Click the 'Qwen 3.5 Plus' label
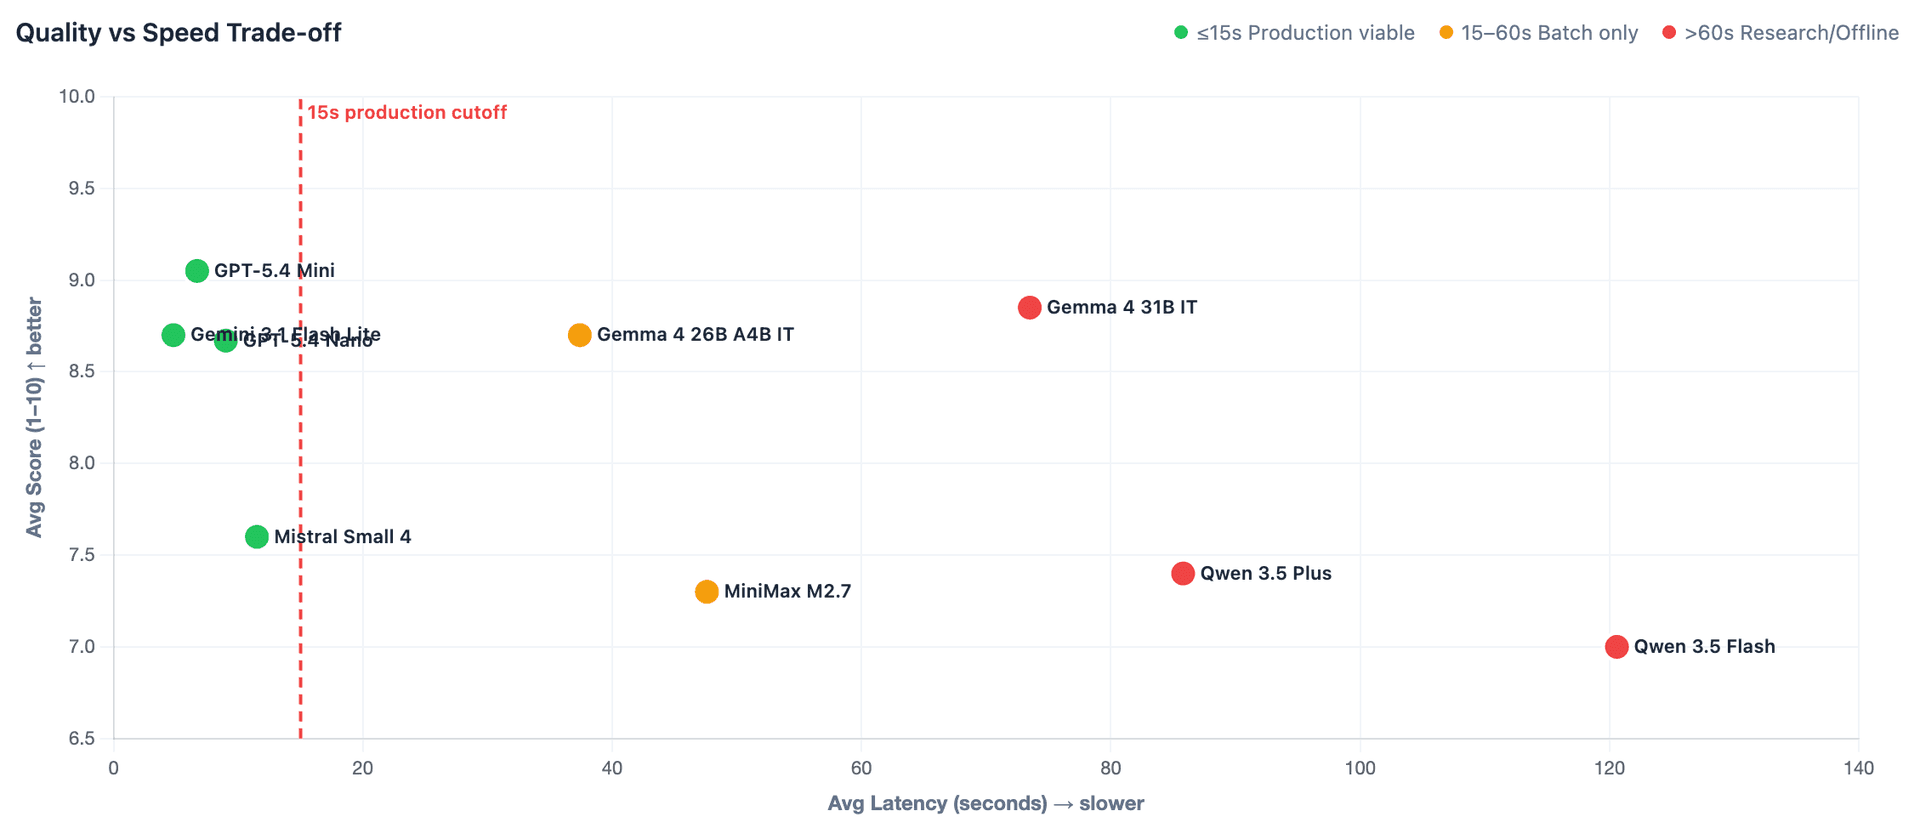This screenshot has height=821, width=1920. pyautogui.click(x=1266, y=574)
